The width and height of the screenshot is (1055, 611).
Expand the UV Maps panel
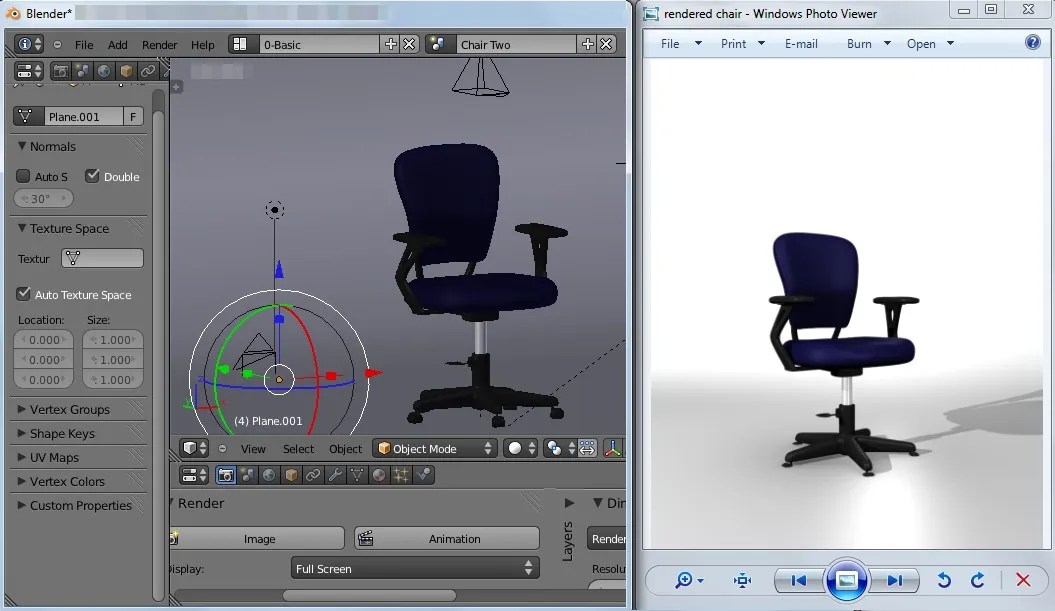click(x=22, y=458)
